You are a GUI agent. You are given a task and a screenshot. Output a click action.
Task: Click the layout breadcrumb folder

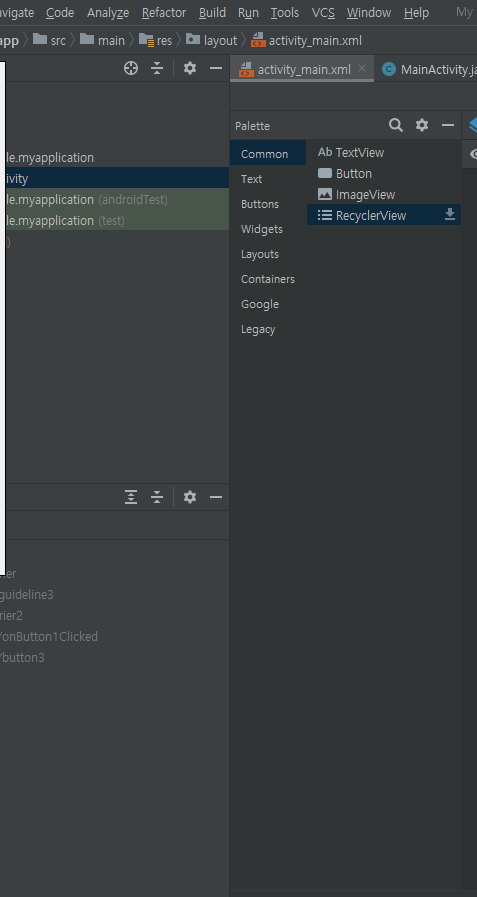[x=212, y=41]
